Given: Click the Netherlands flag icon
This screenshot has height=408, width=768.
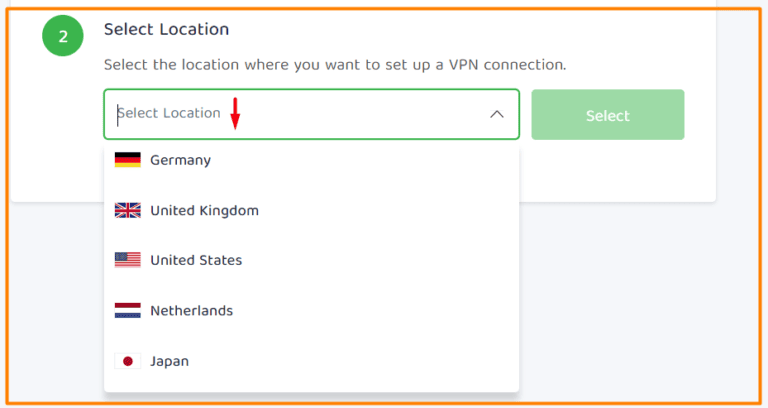Looking at the screenshot, I should click(127, 311).
